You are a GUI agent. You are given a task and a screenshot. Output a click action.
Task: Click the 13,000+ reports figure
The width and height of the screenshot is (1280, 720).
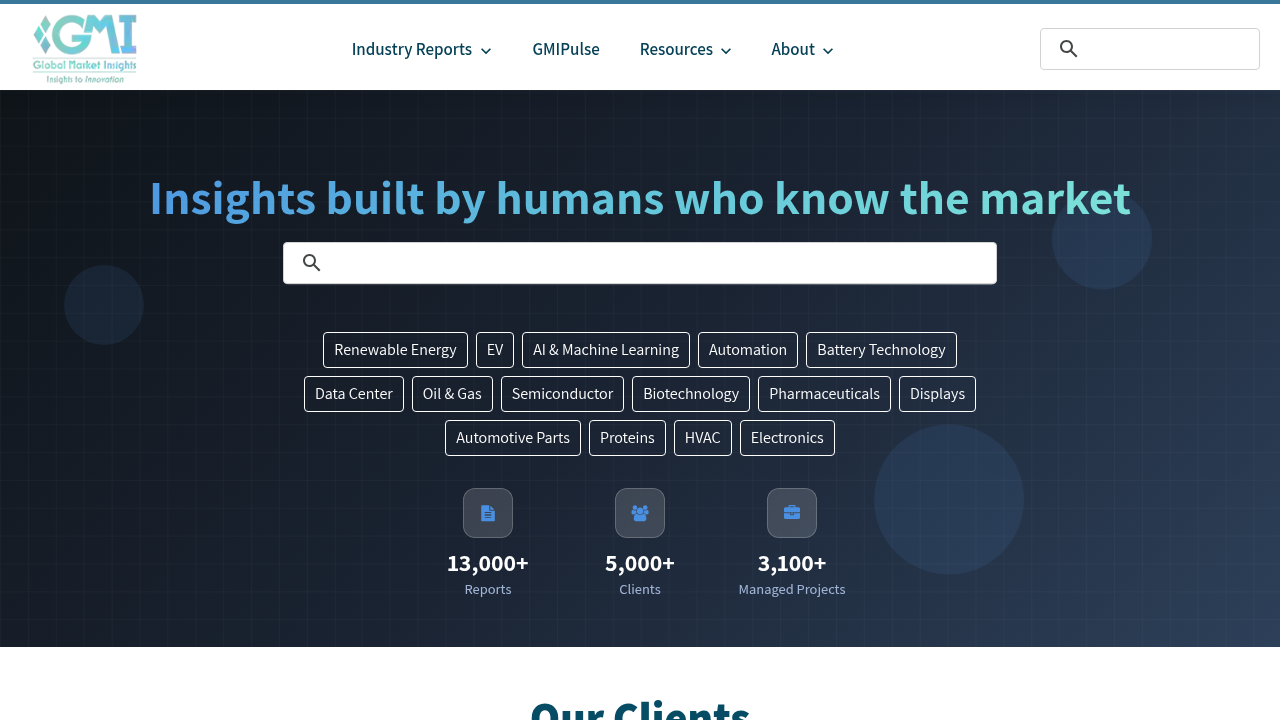pos(488,563)
